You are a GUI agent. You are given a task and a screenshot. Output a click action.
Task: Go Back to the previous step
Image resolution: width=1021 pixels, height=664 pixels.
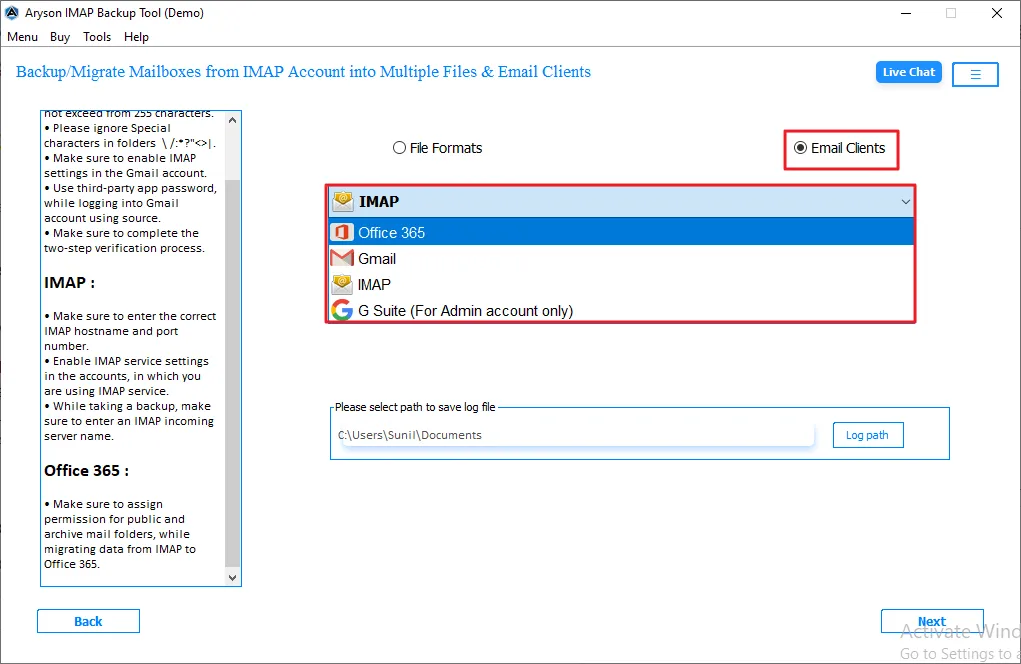tap(89, 621)
